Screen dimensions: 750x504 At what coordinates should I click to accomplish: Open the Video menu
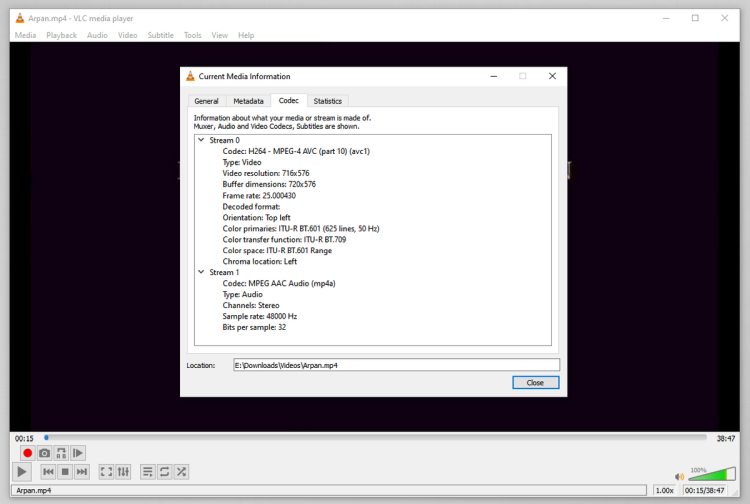127,35
